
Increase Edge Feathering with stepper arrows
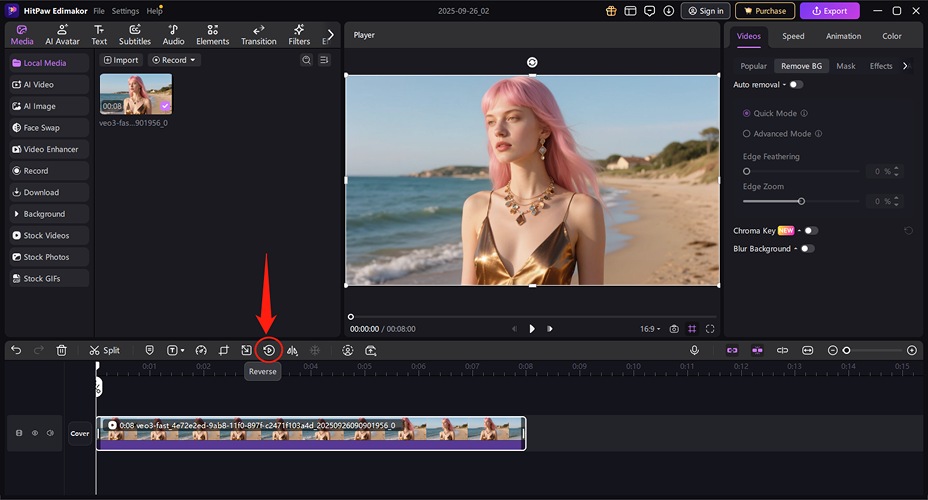click(896, 169)
